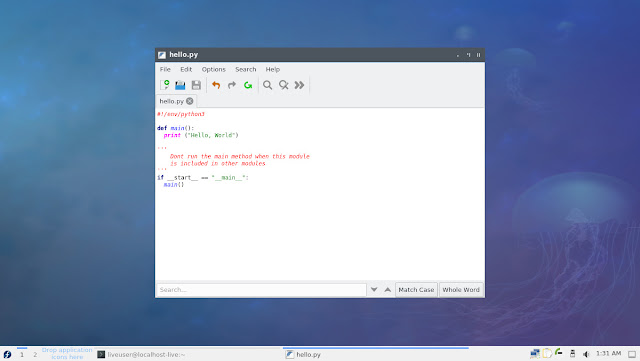Click the print "Hello, World" line
The width and height of the screenshot is (640, 361).
tap(201, 135)
